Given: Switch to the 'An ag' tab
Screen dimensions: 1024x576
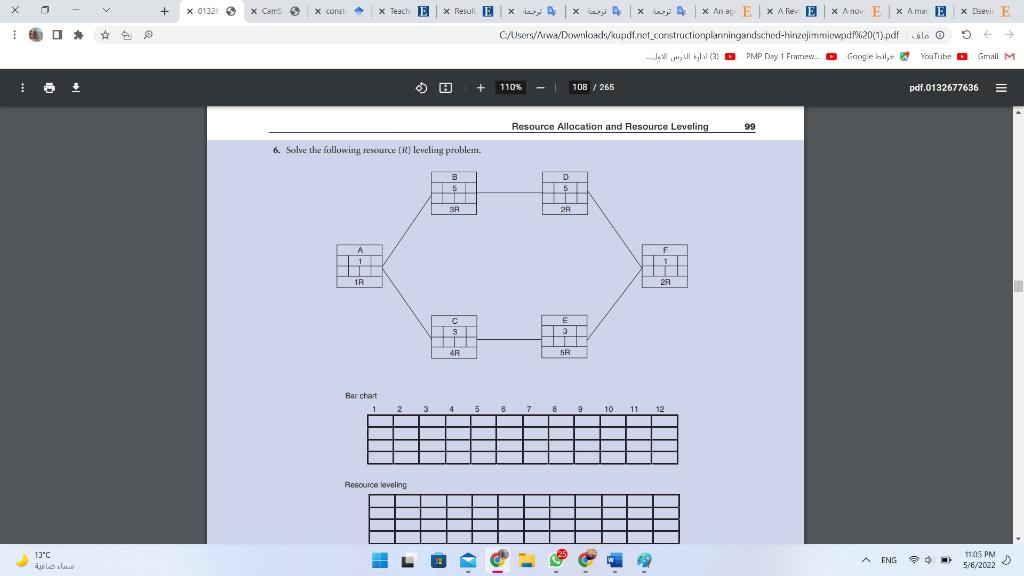Looking at the screenshot, I should pyautogui.click(x=729, y=11).
